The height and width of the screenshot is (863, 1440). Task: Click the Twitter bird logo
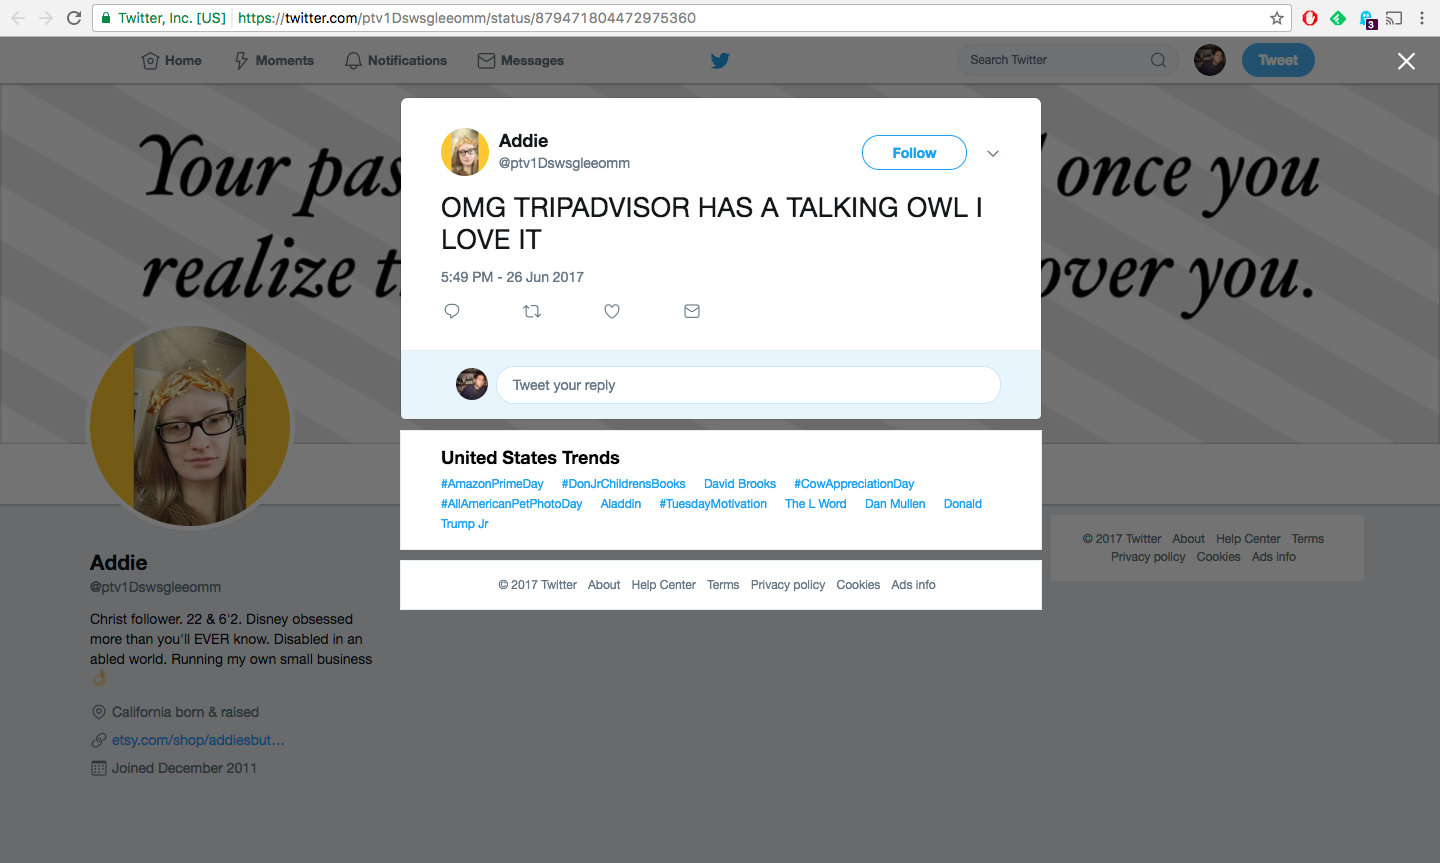[x=720, y=61]
